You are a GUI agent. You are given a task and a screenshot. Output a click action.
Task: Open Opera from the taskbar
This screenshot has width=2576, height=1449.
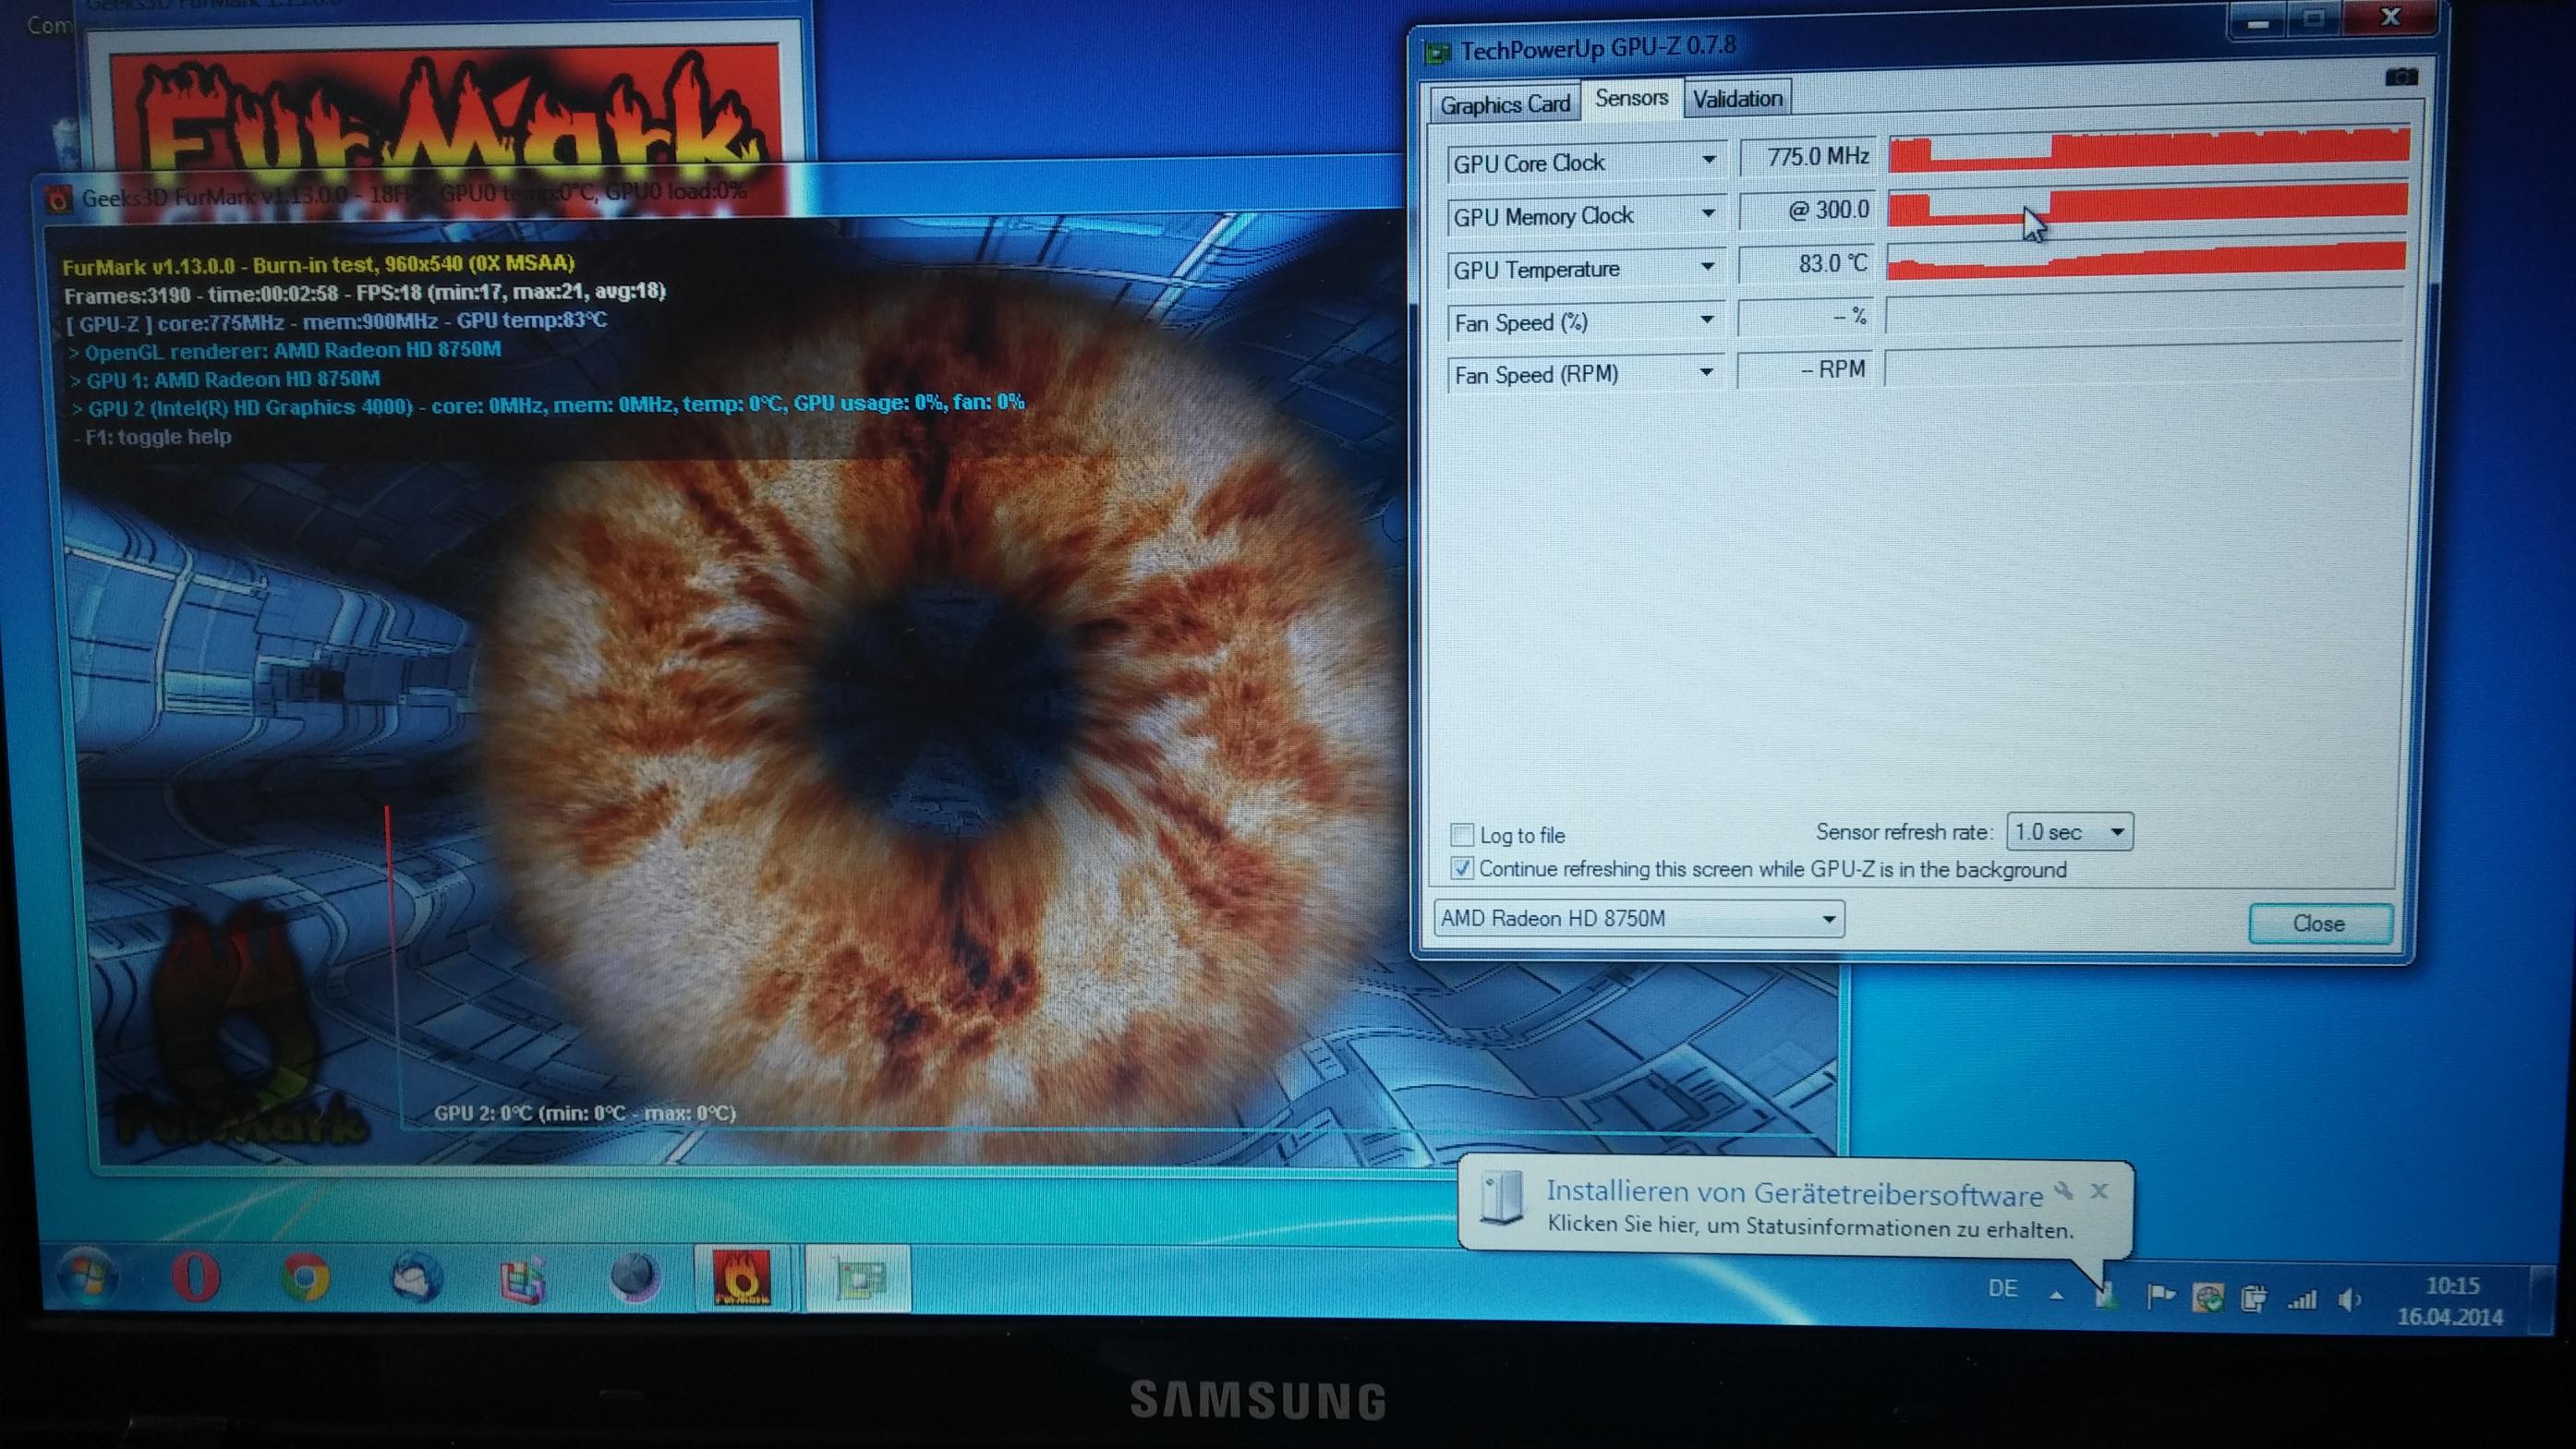195,1278
